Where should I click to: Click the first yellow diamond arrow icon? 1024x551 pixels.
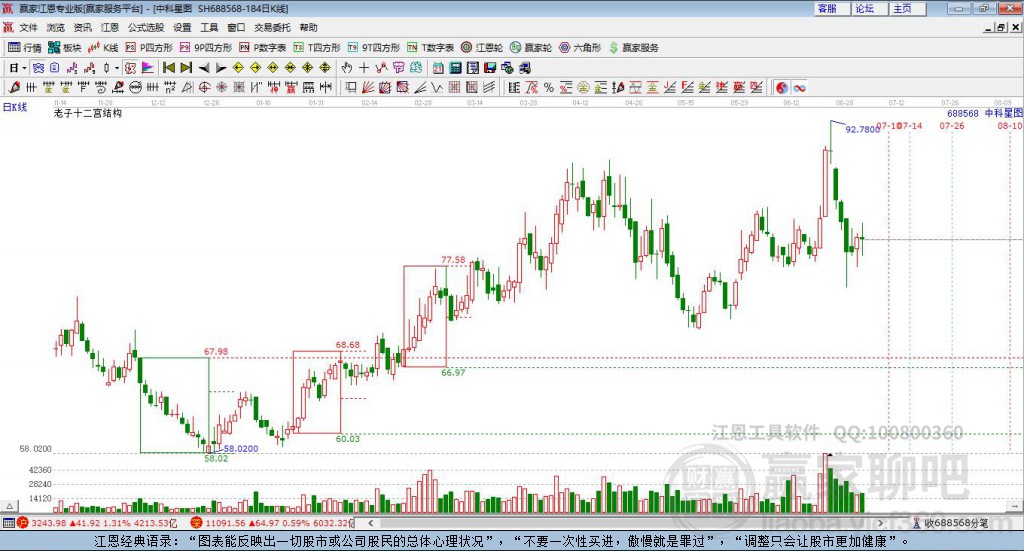tap(238, 68)
